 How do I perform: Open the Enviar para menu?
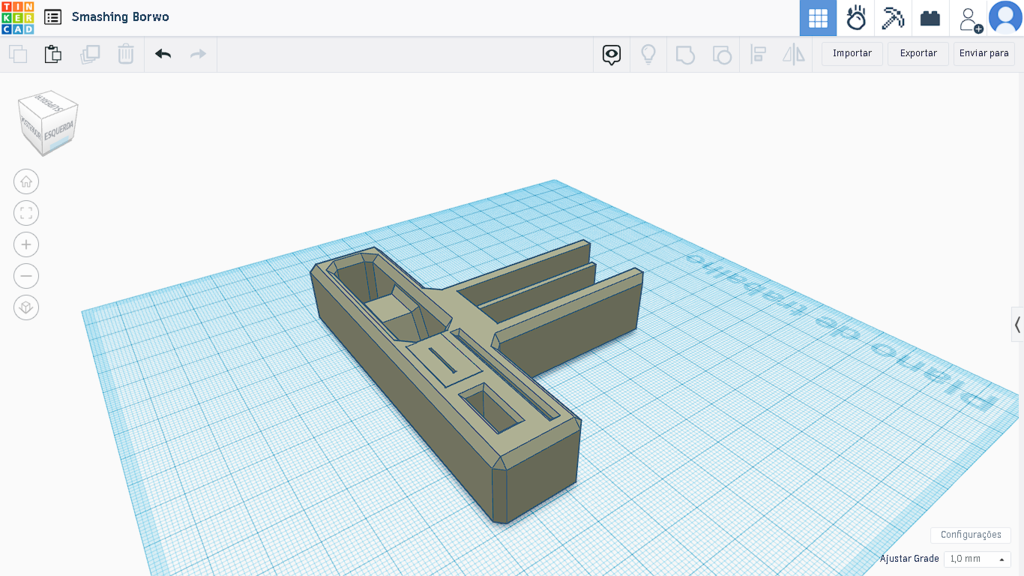click(x=983, y=53)
